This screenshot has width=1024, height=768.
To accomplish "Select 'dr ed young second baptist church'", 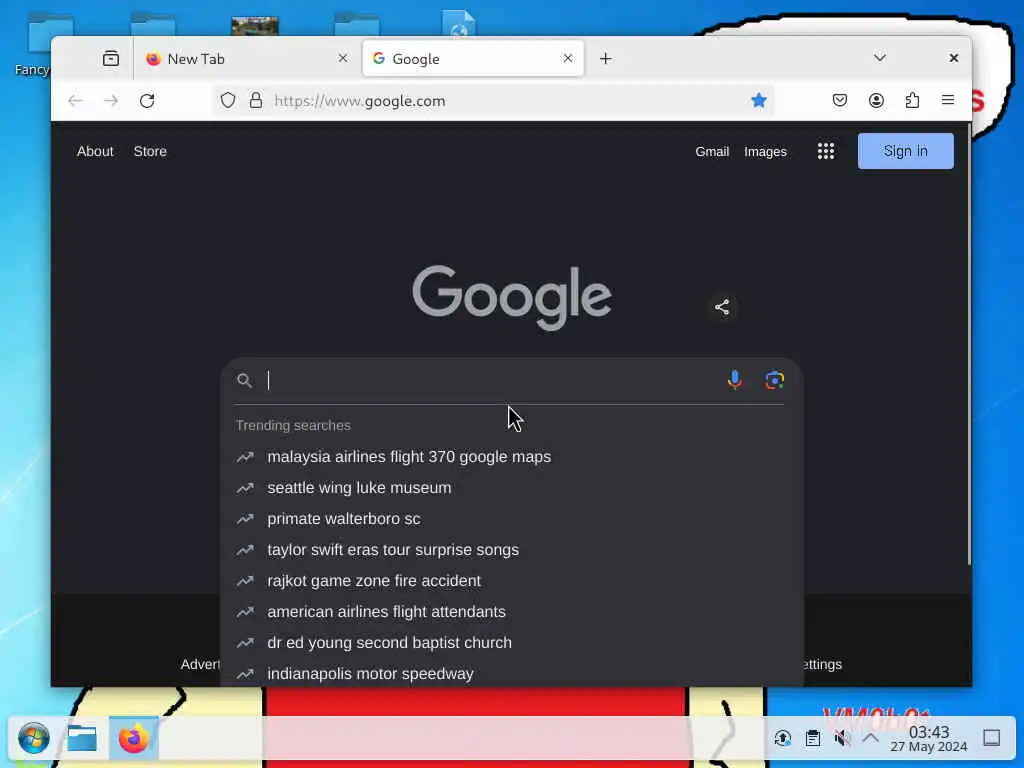I will (511, 643).
